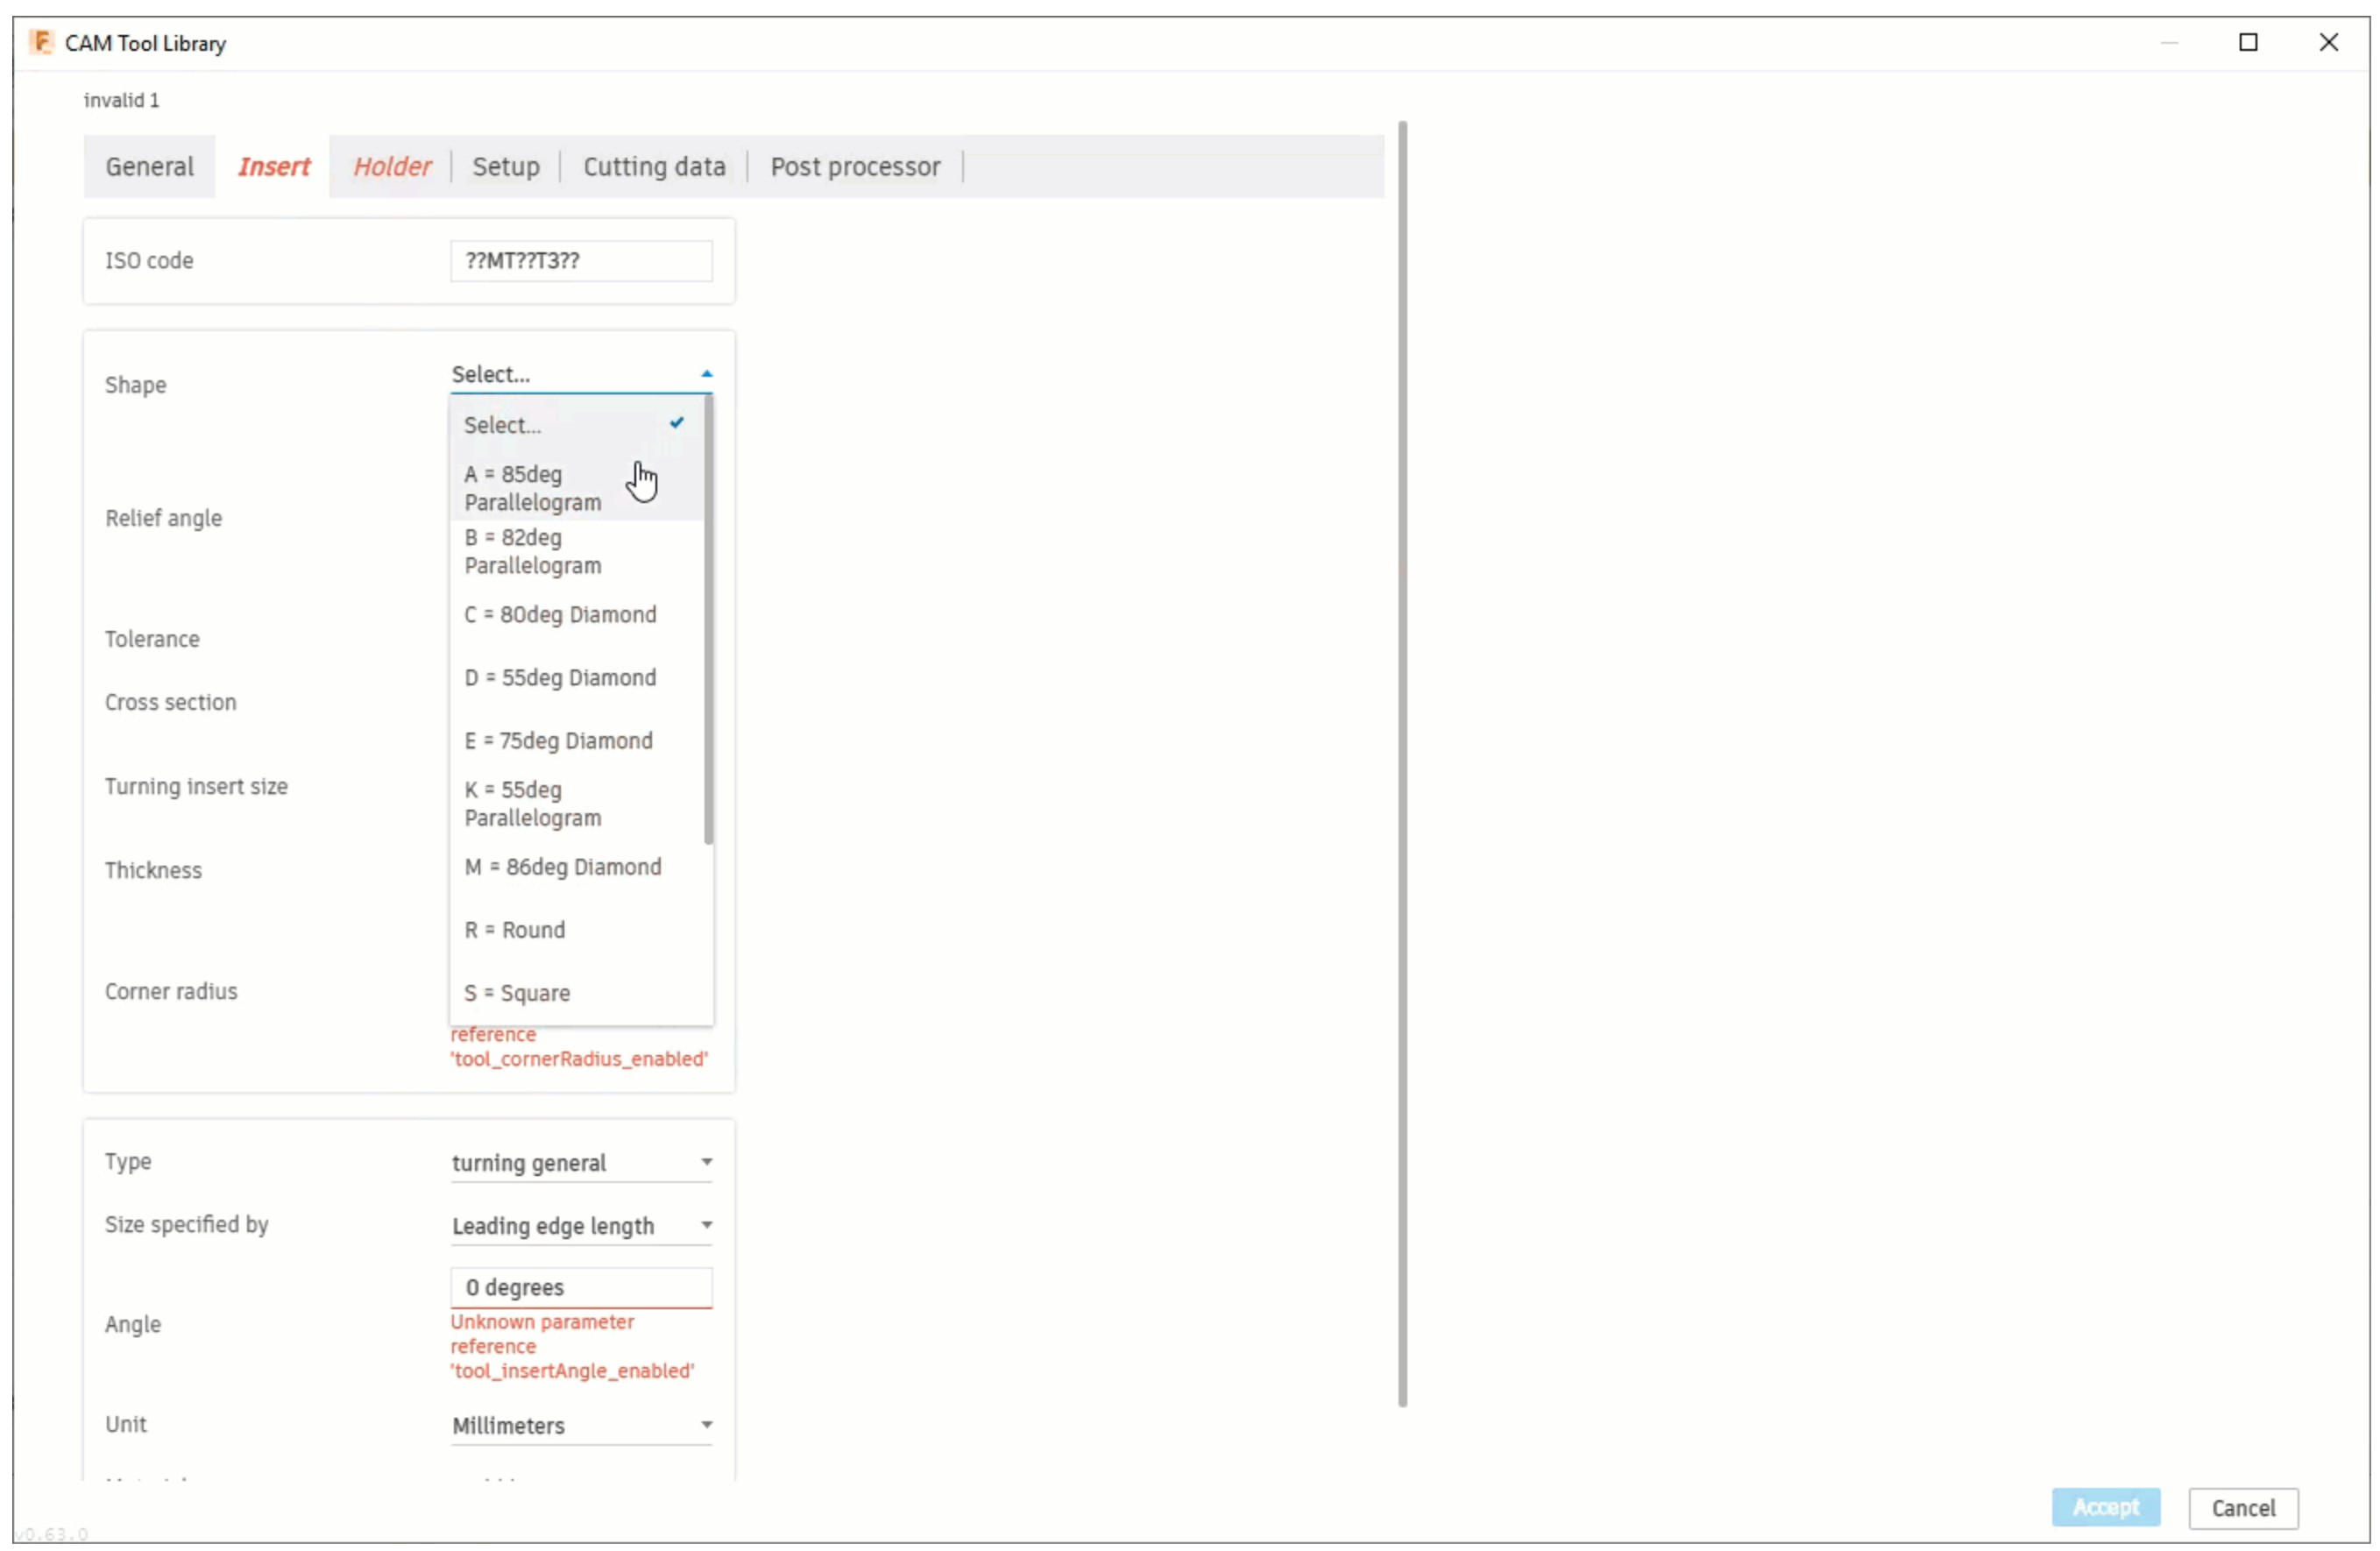Select R = Round shape option
The width and height of the screenshot is (2380, 1551).
coord(514,930)
